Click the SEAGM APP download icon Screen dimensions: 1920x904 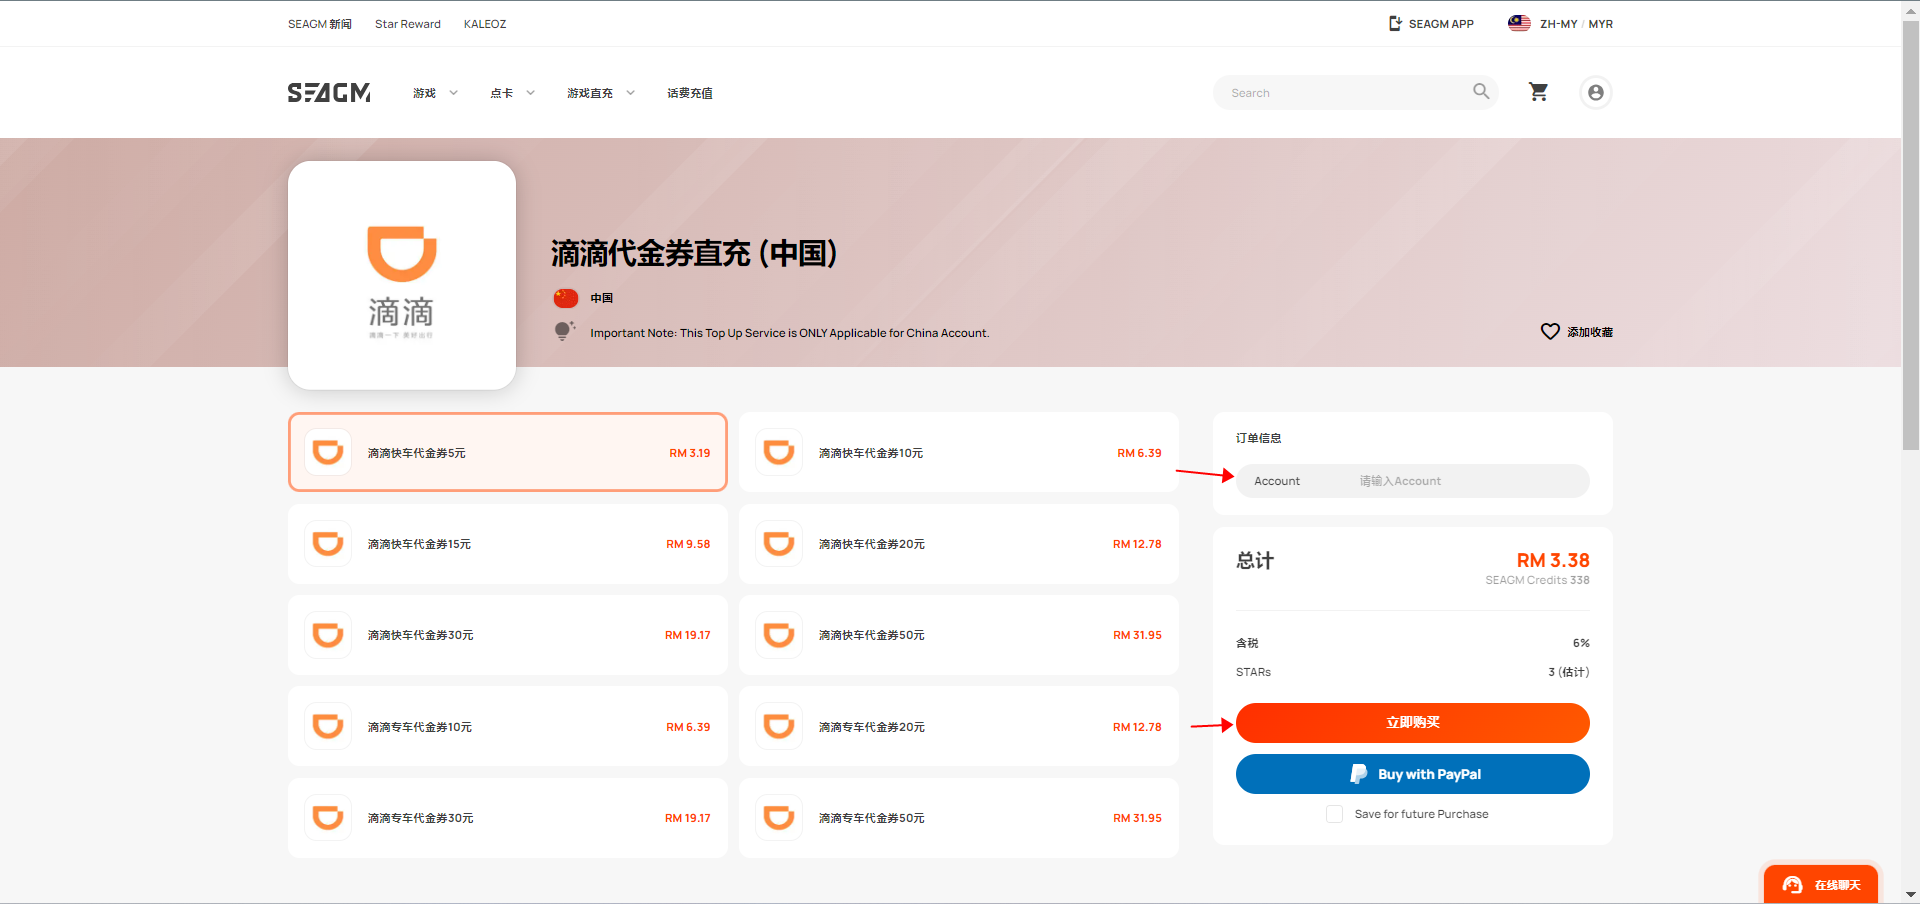click(1396, 23)
